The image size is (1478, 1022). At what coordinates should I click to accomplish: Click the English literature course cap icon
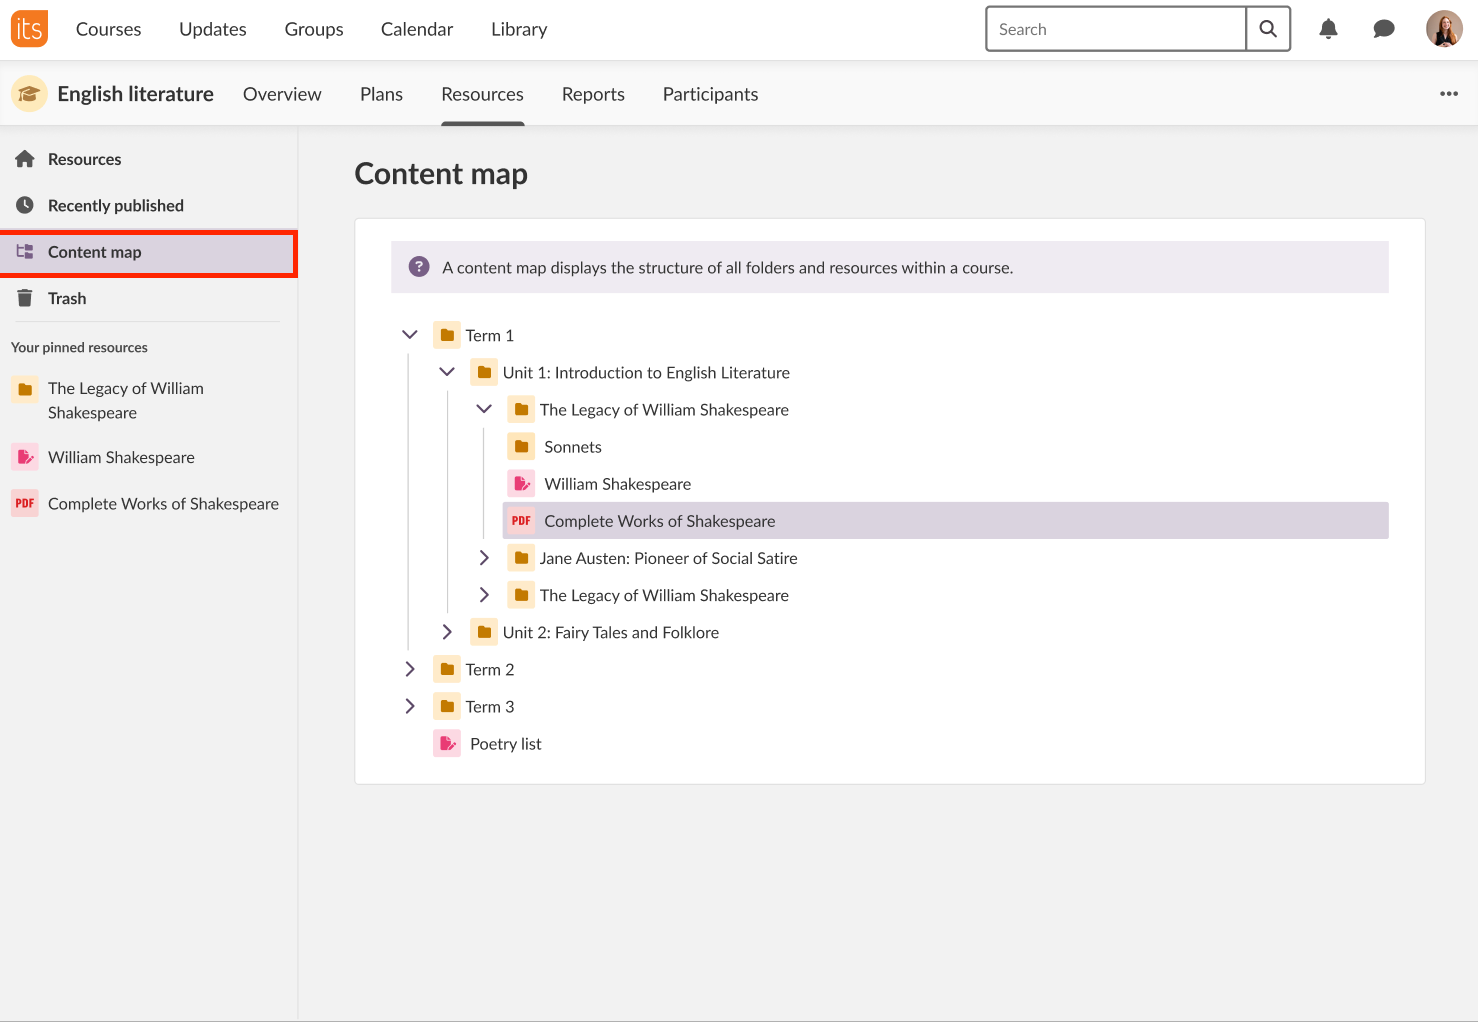pyautogui.click(x=29, y=94)
